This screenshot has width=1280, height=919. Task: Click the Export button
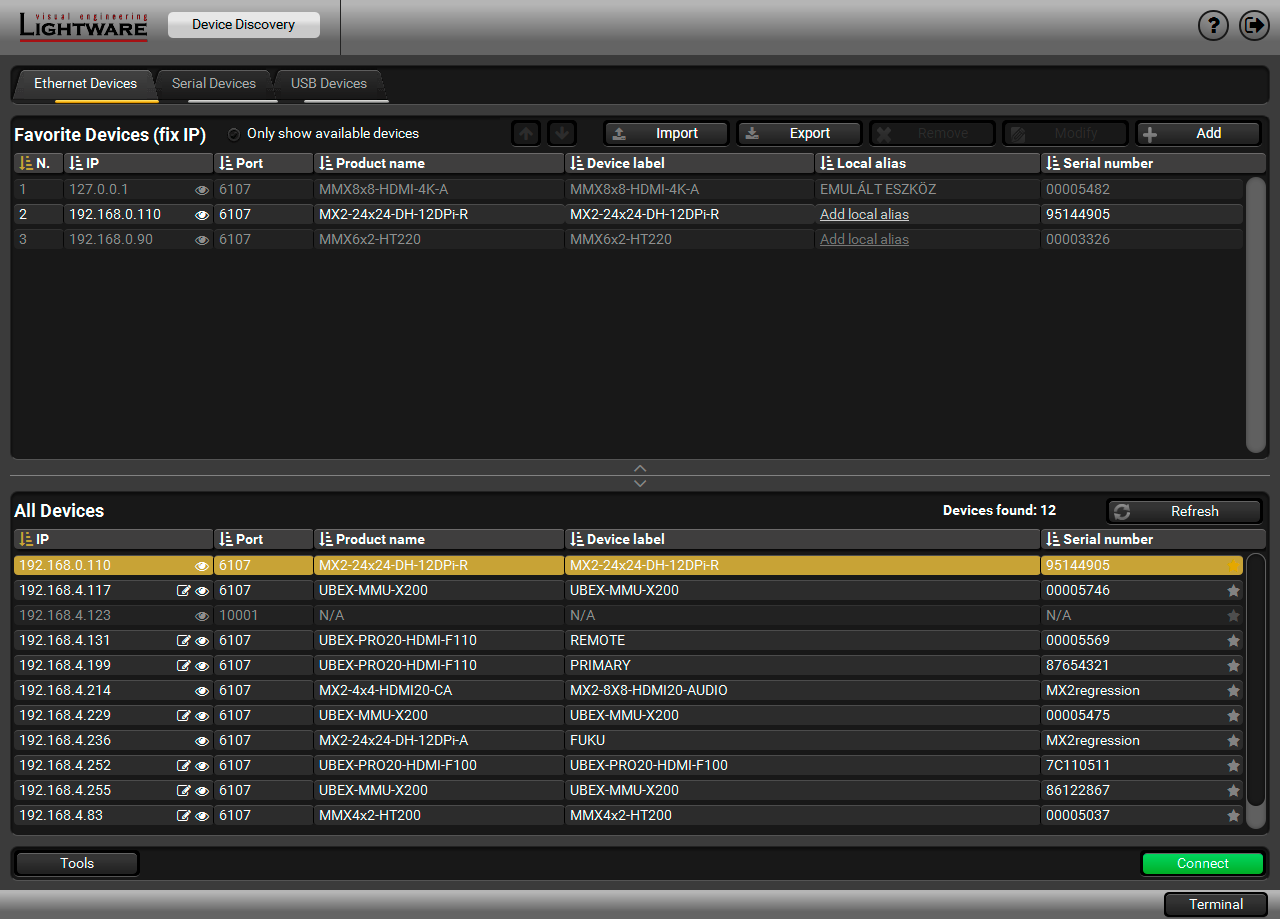(x=799, y=134)
